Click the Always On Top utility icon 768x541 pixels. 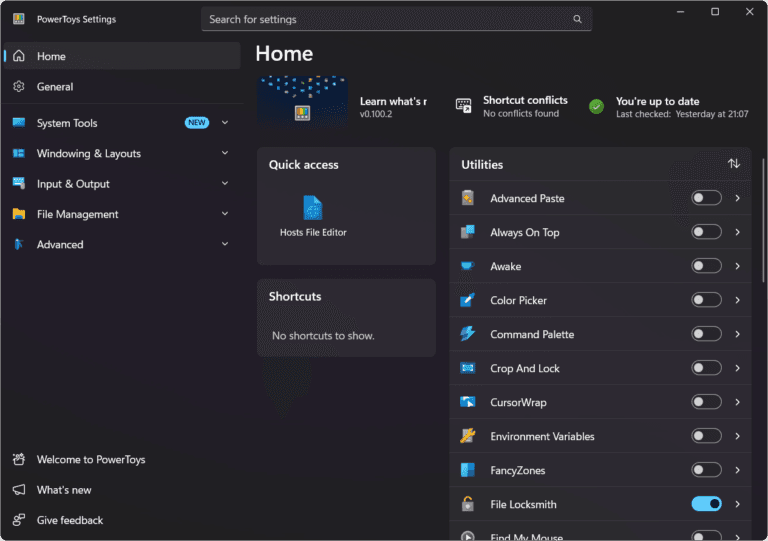point(468,232)
